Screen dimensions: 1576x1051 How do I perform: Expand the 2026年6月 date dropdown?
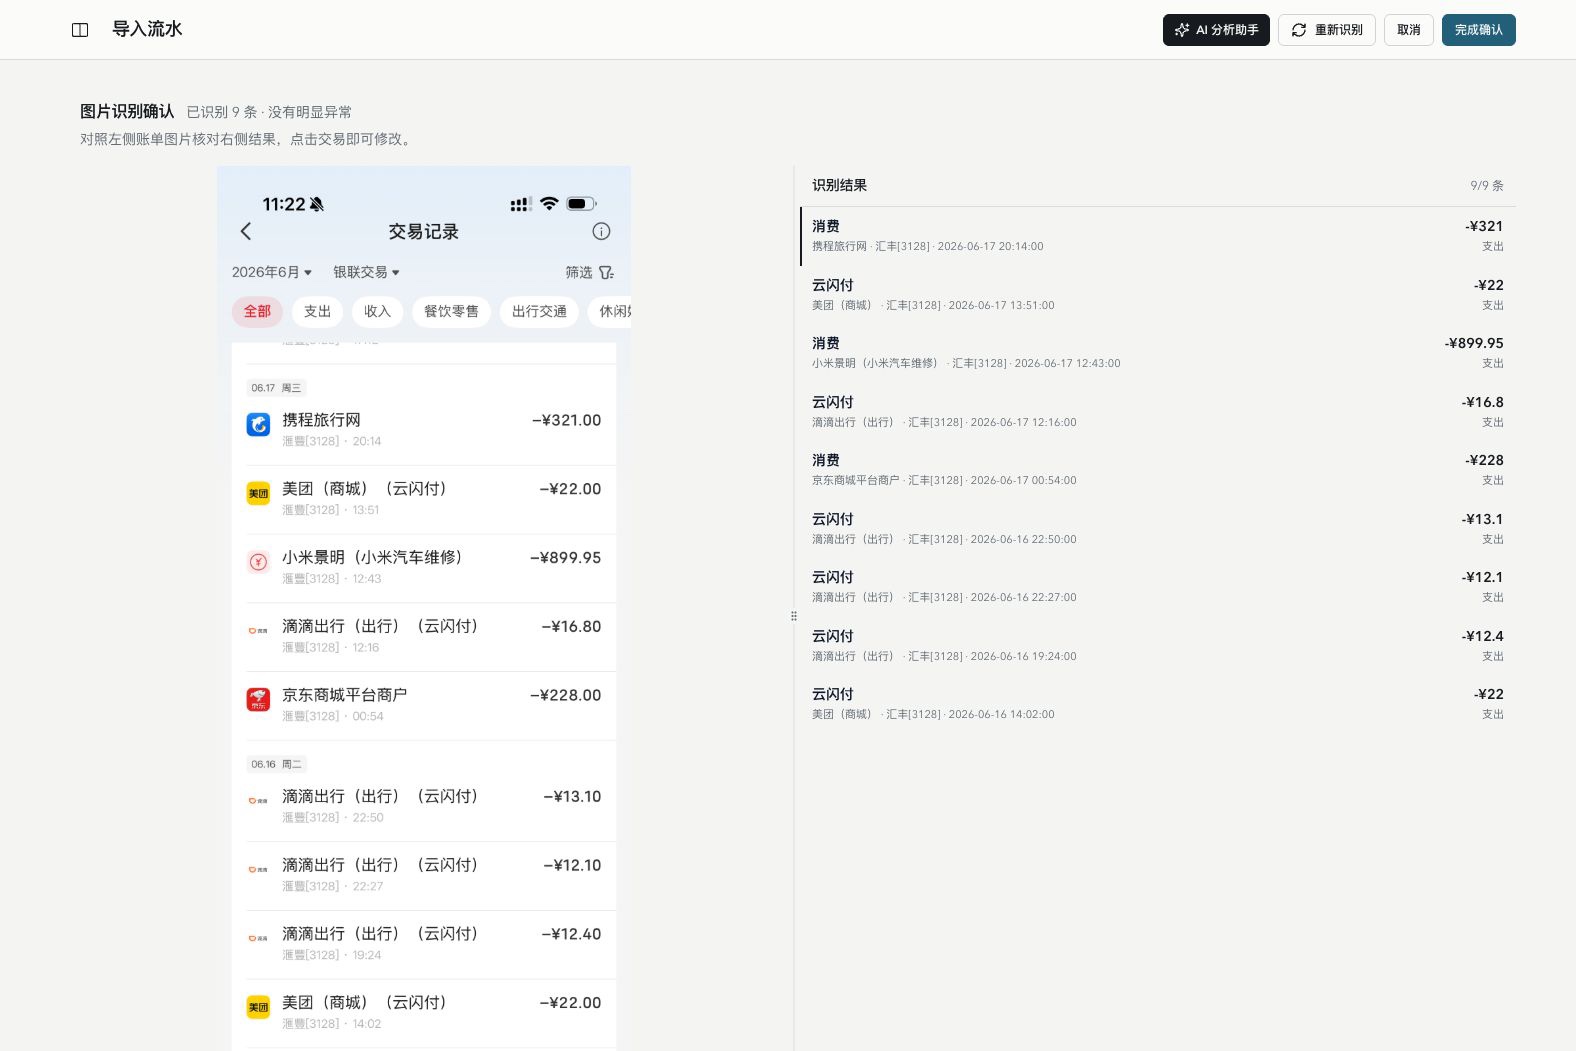272,272
